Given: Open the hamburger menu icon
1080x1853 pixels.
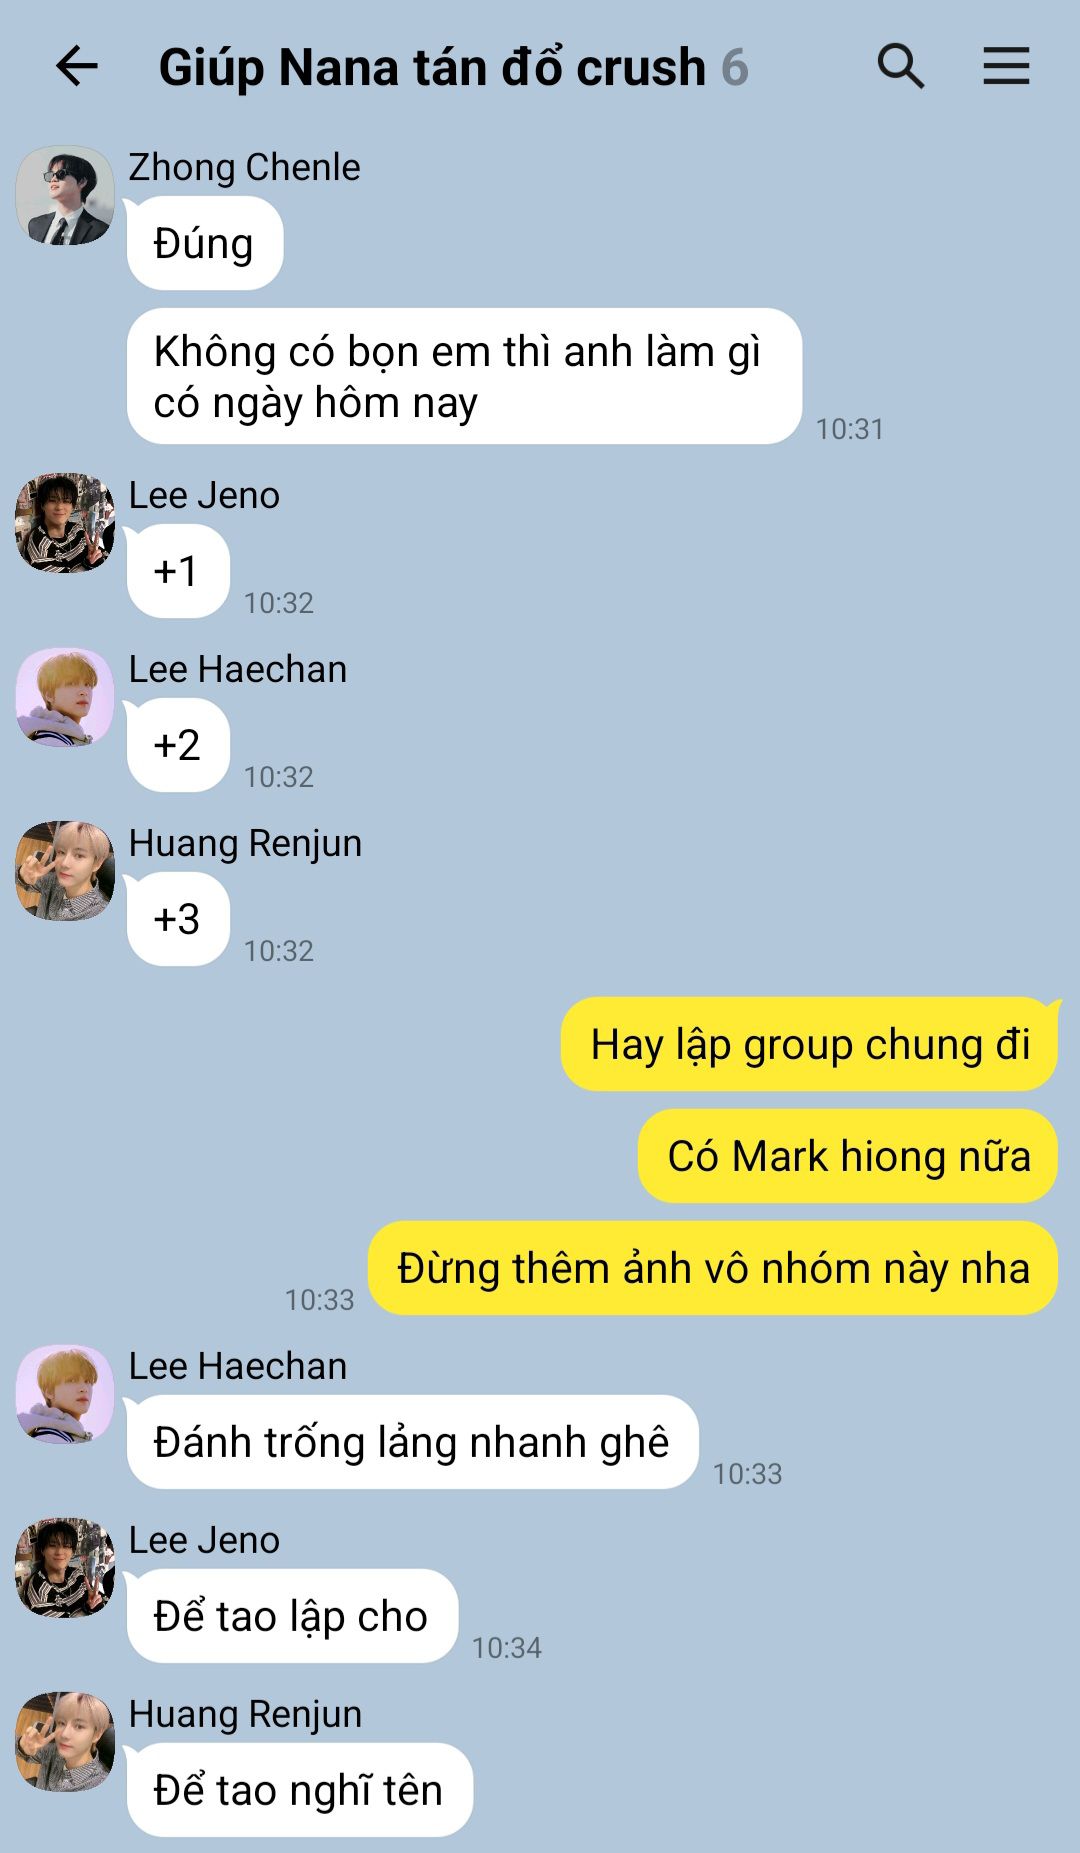Looking at the screenshot, I should [1006, 67].
